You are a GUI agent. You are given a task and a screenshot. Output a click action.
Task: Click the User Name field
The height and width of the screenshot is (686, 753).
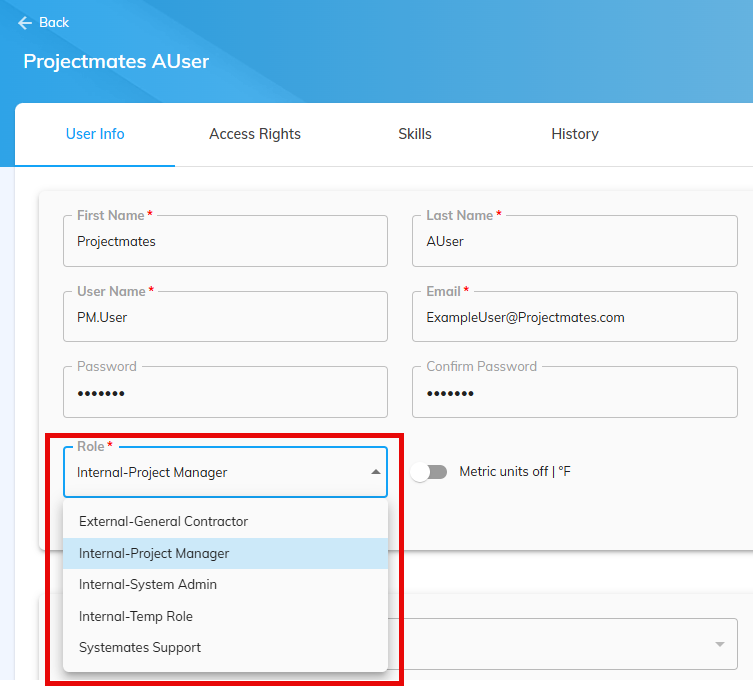(225, 317)
